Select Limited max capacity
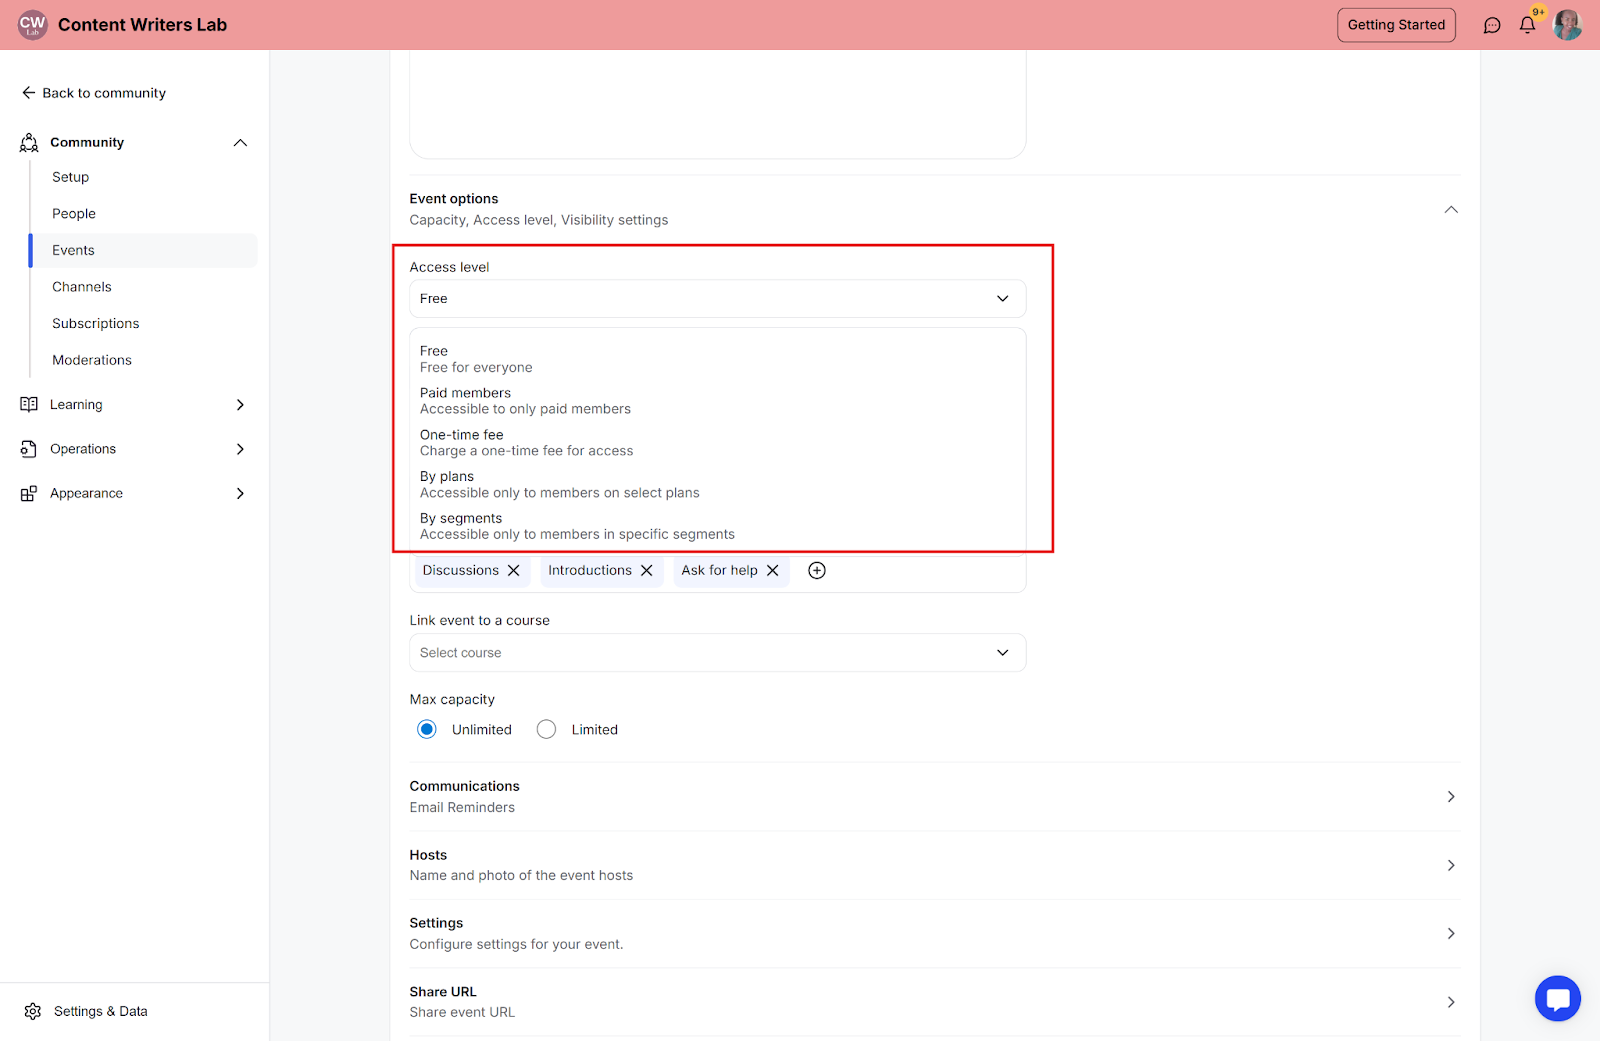The width and height of the screenshot is (1600, 1041). 546,730
